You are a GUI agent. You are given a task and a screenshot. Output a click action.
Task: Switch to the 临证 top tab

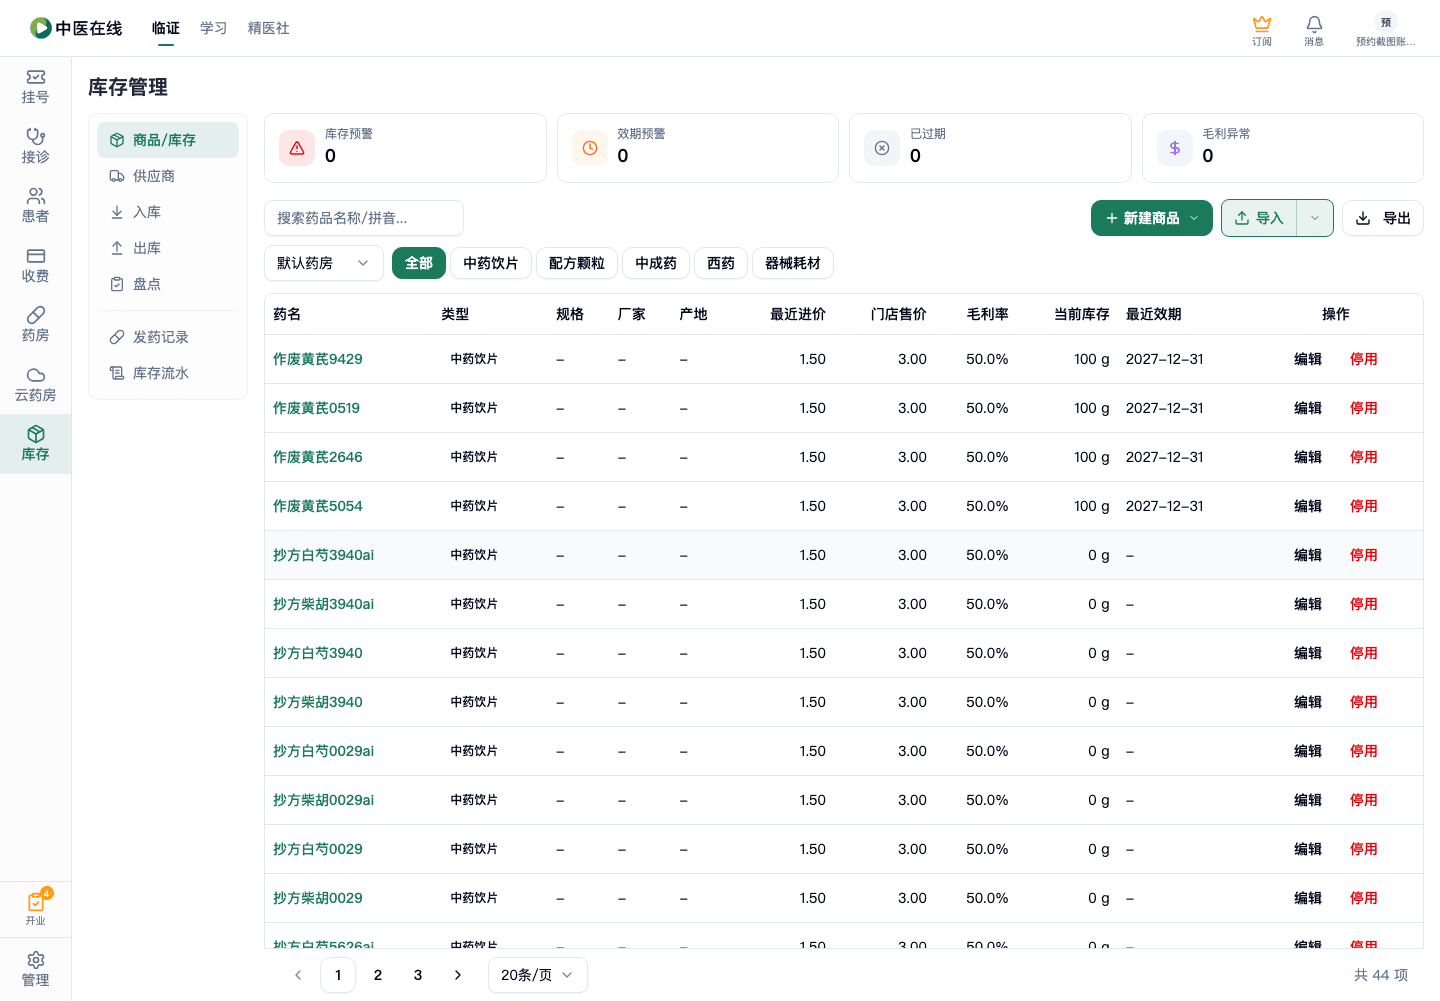point(166,28)
